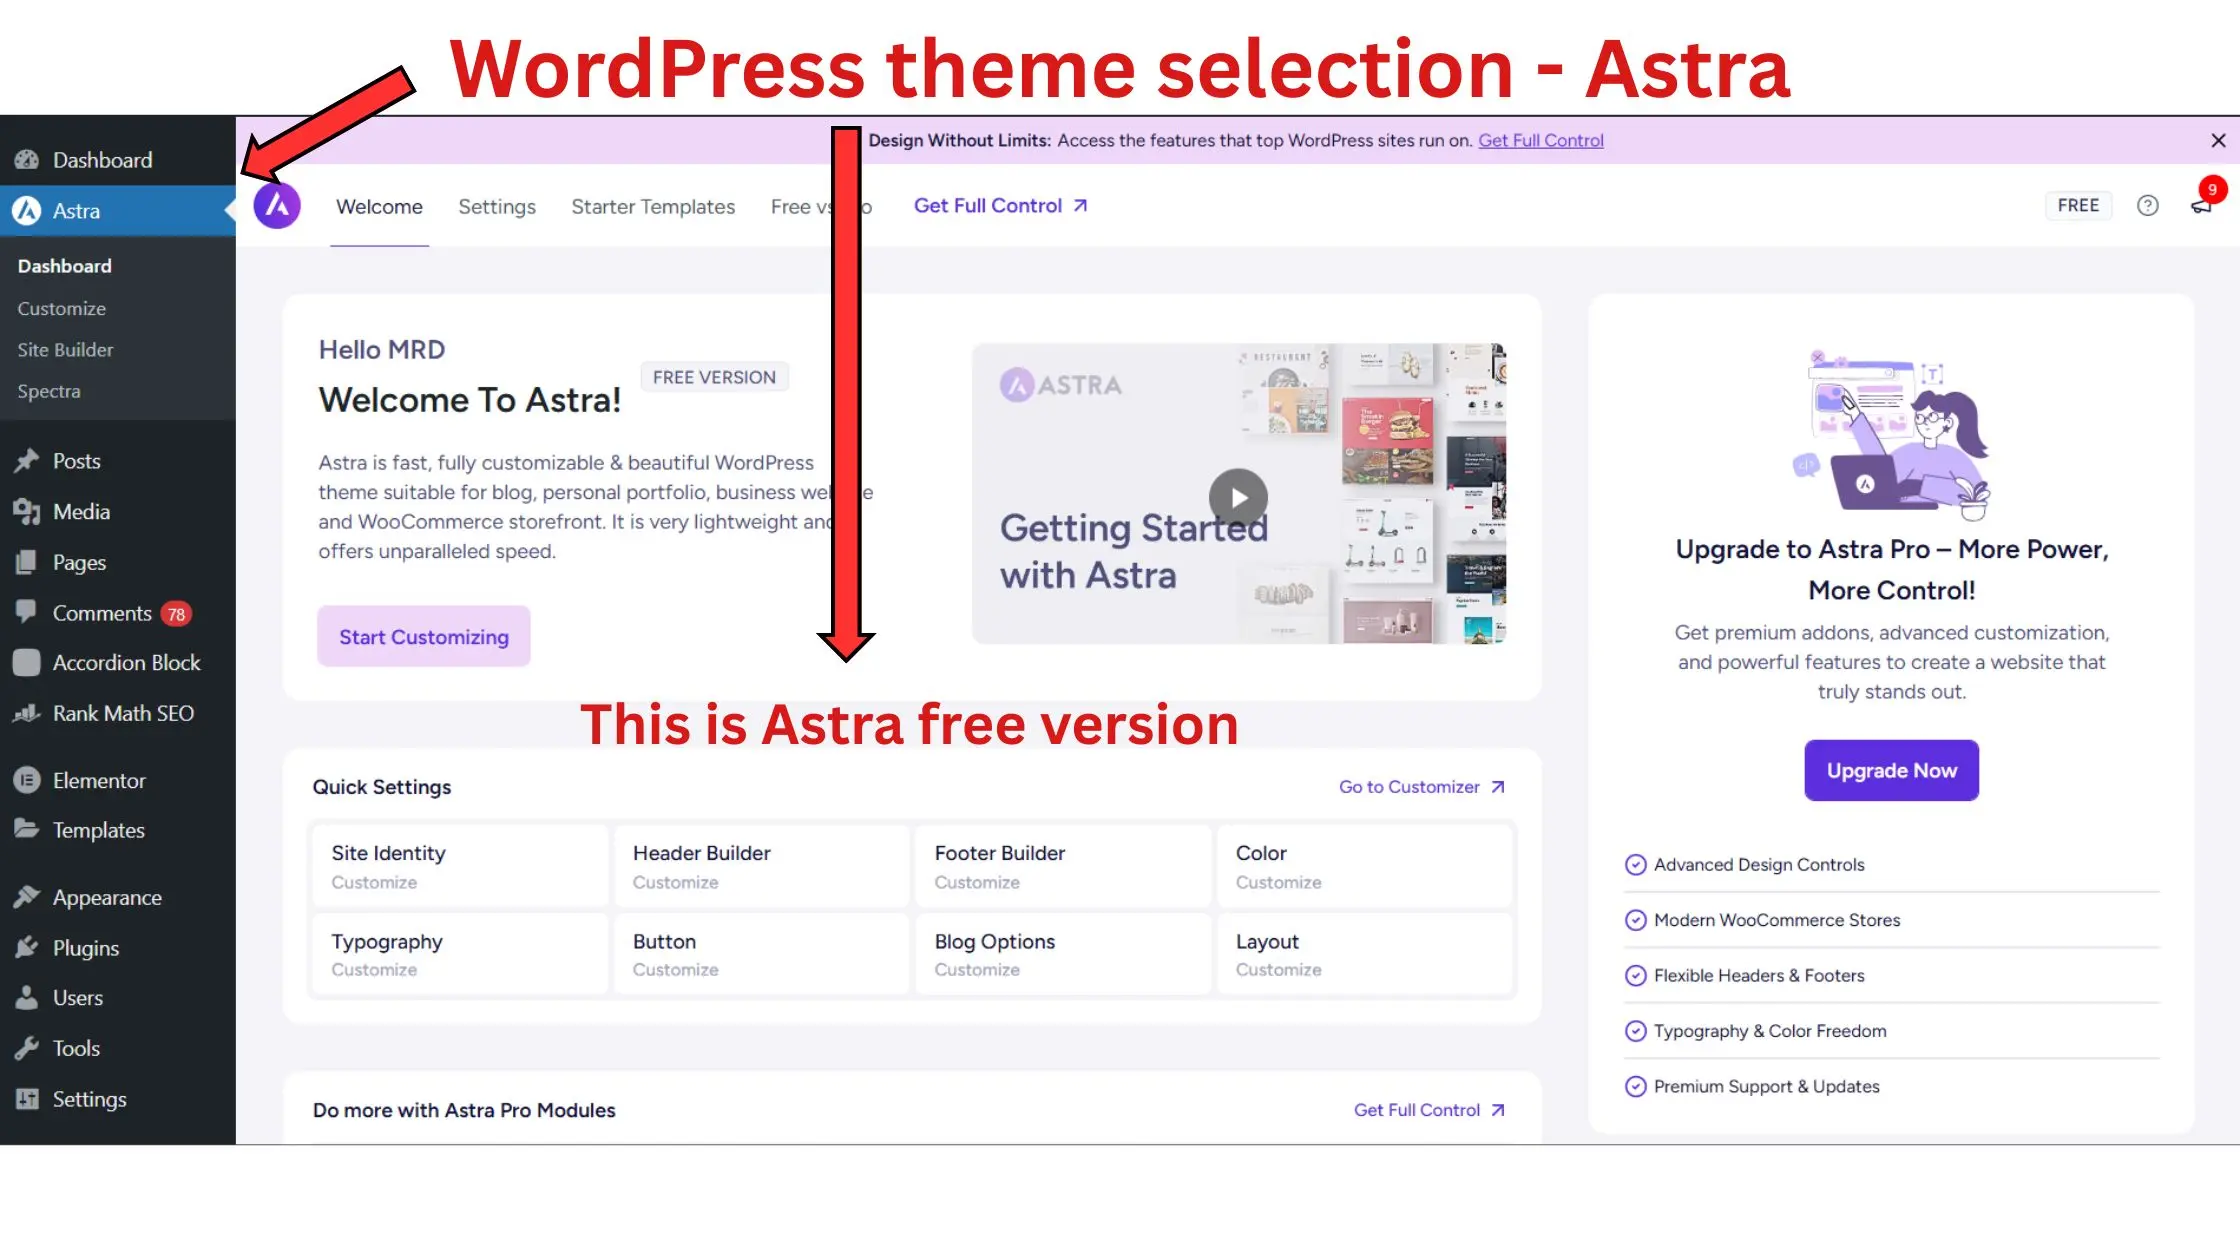Click the arrow icon beside Get Full Control in modules section

pos(1498,1111)
